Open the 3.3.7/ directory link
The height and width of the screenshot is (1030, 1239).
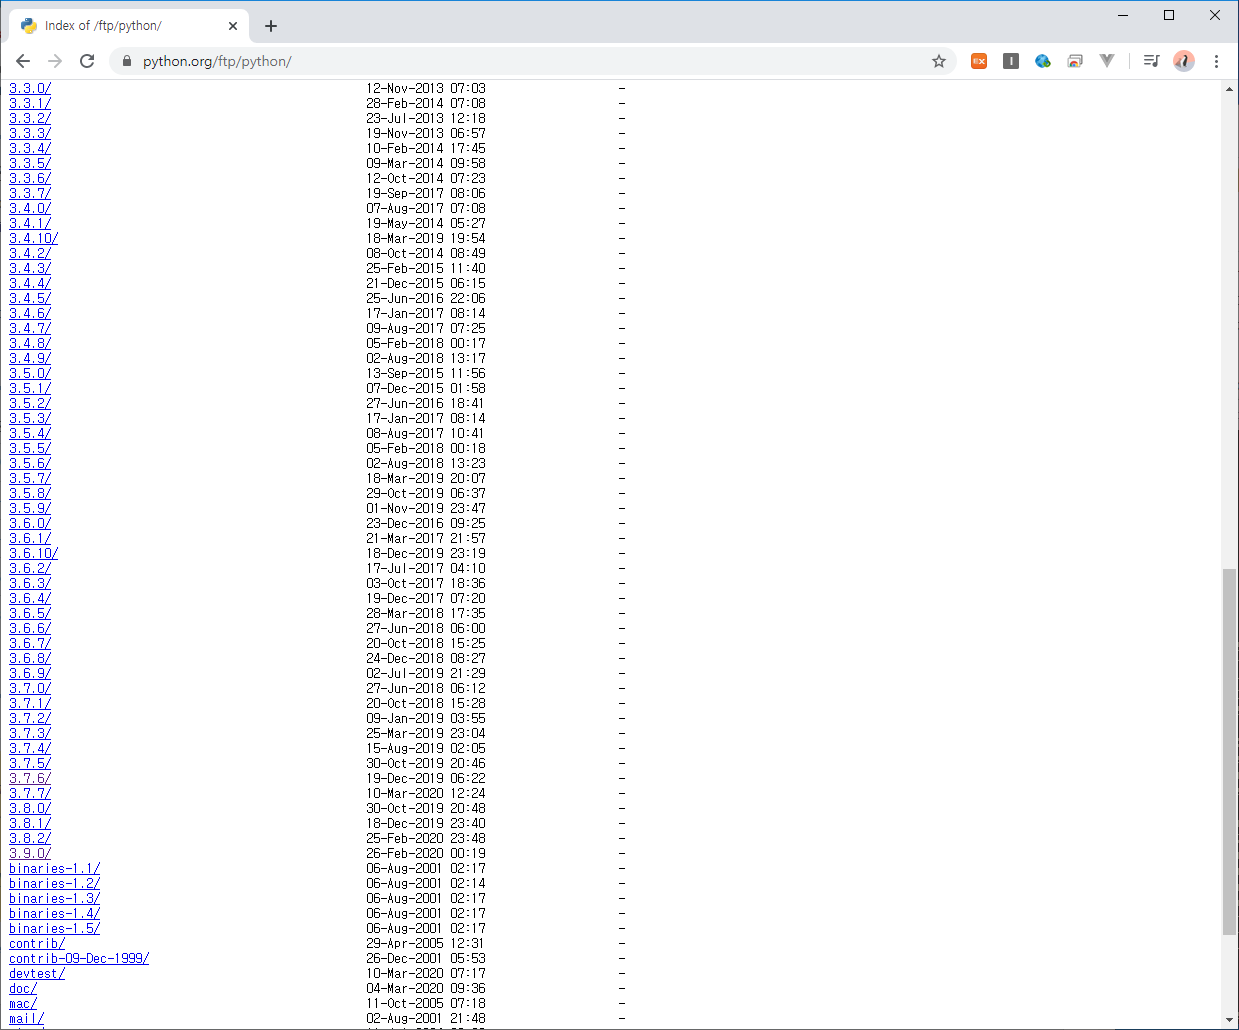pos(30,193)
